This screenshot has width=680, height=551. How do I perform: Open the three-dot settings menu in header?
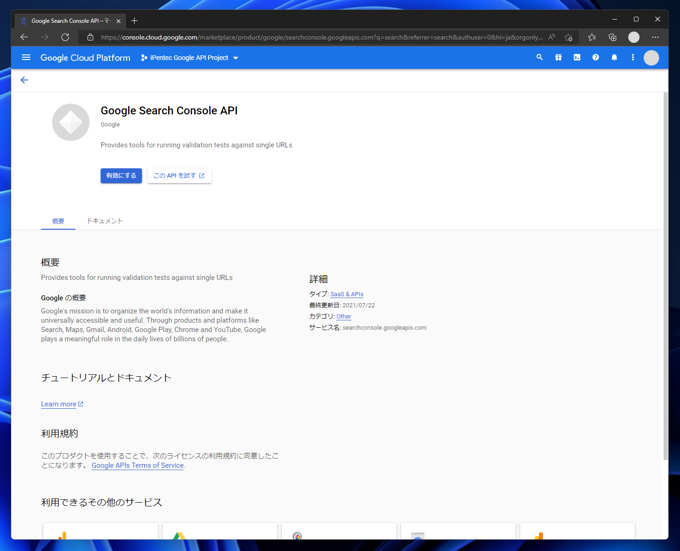[x=633, y=57]
